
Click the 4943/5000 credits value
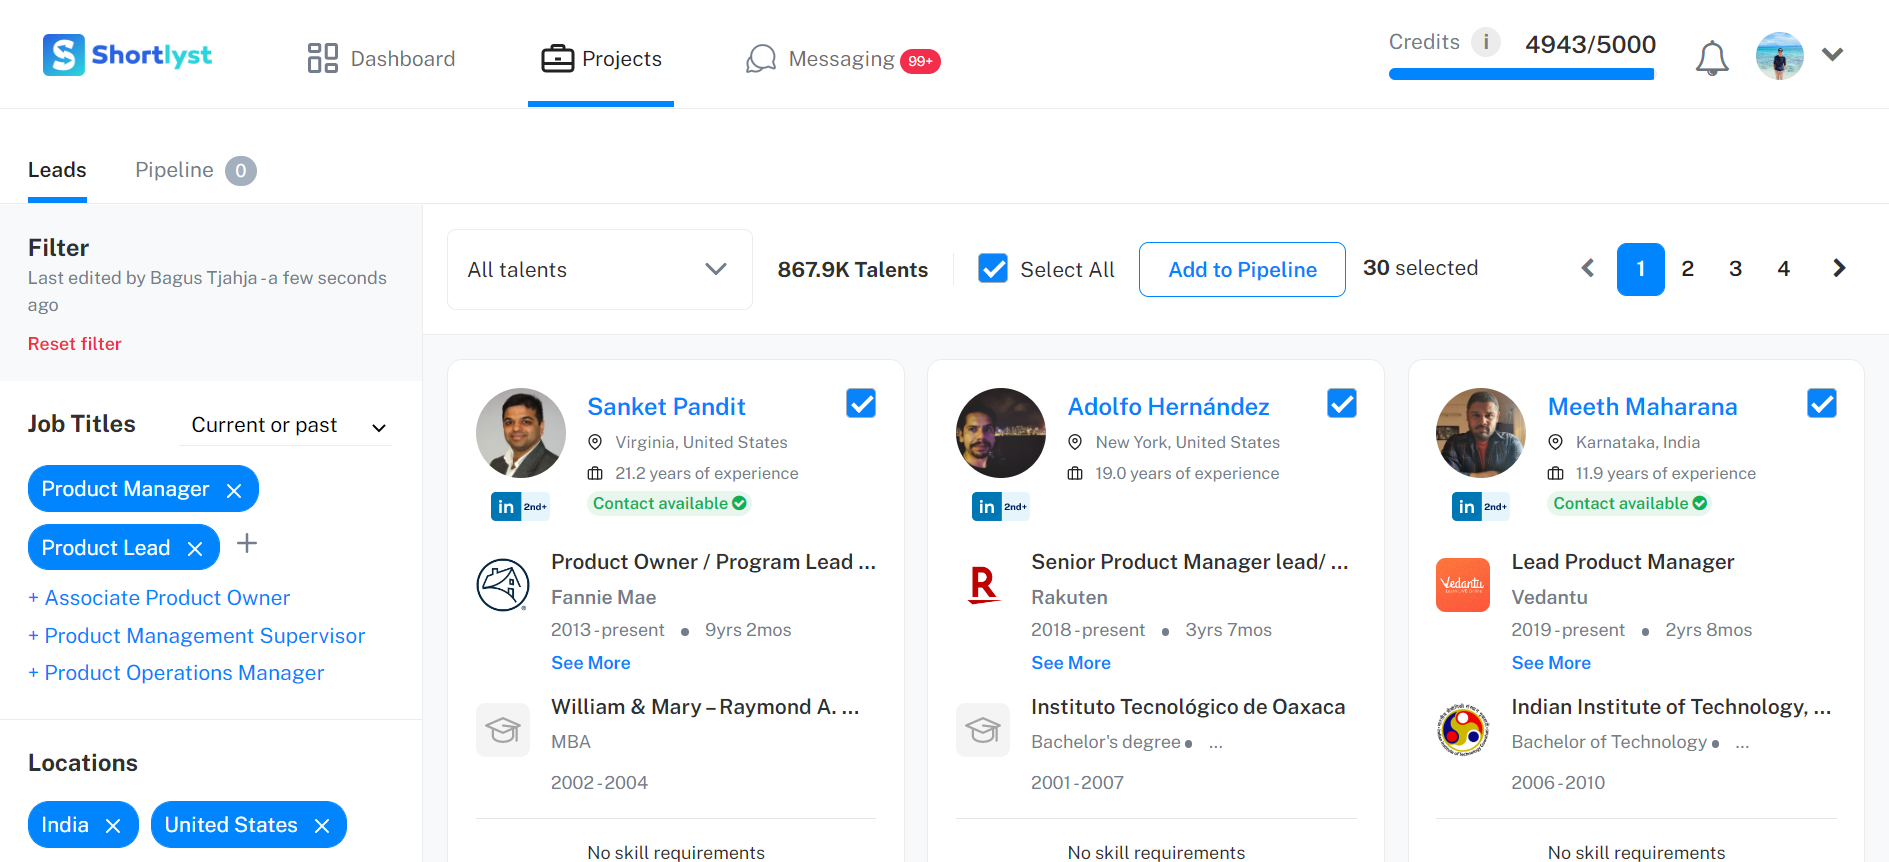1590,45
